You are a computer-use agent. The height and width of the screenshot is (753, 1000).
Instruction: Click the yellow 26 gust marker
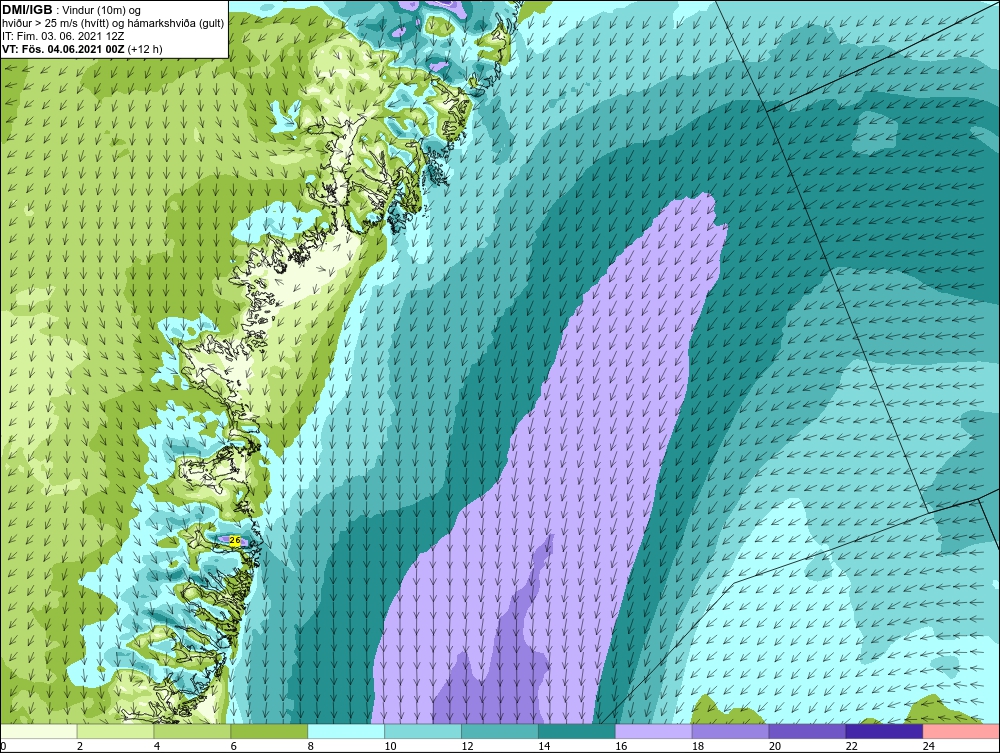coord(235,541)
